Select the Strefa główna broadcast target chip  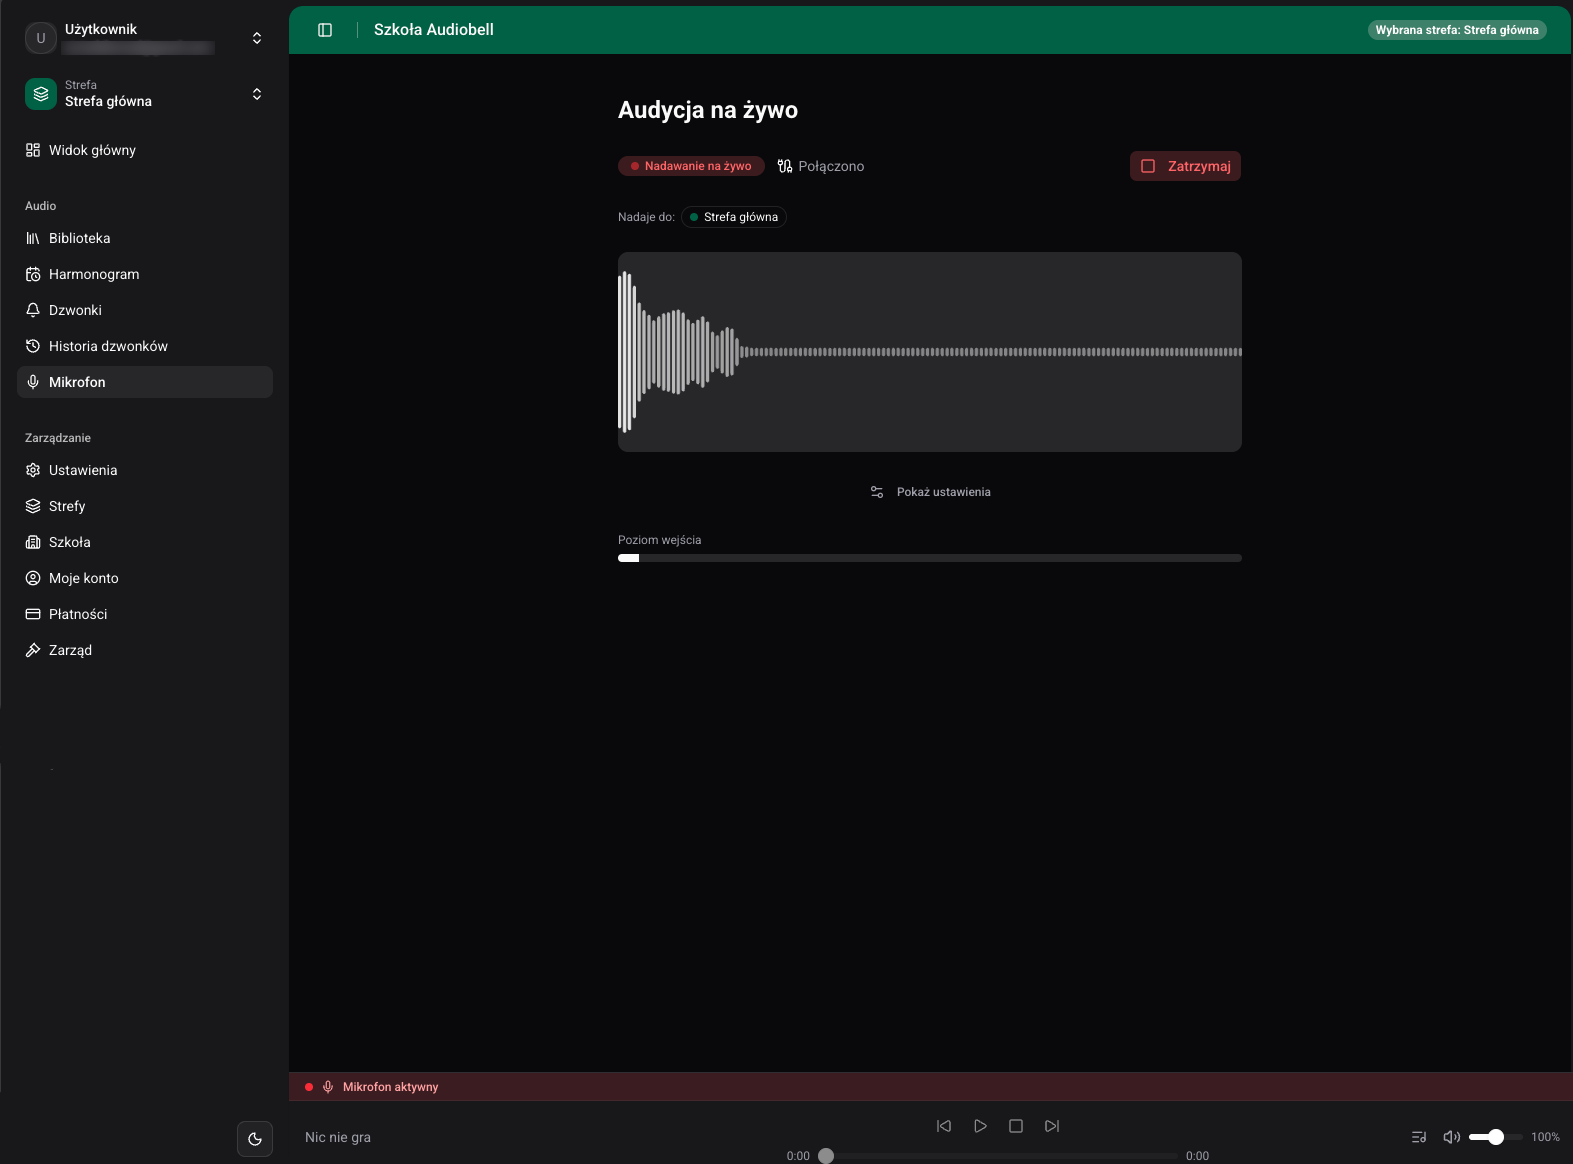734,217
